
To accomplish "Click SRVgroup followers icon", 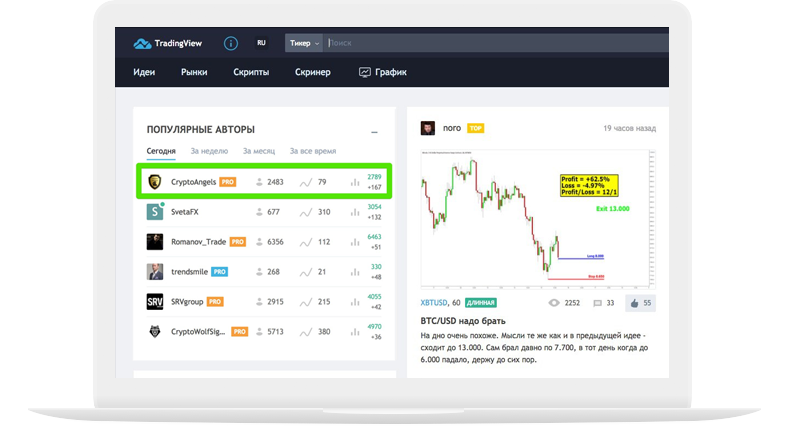I will (259, 302).
